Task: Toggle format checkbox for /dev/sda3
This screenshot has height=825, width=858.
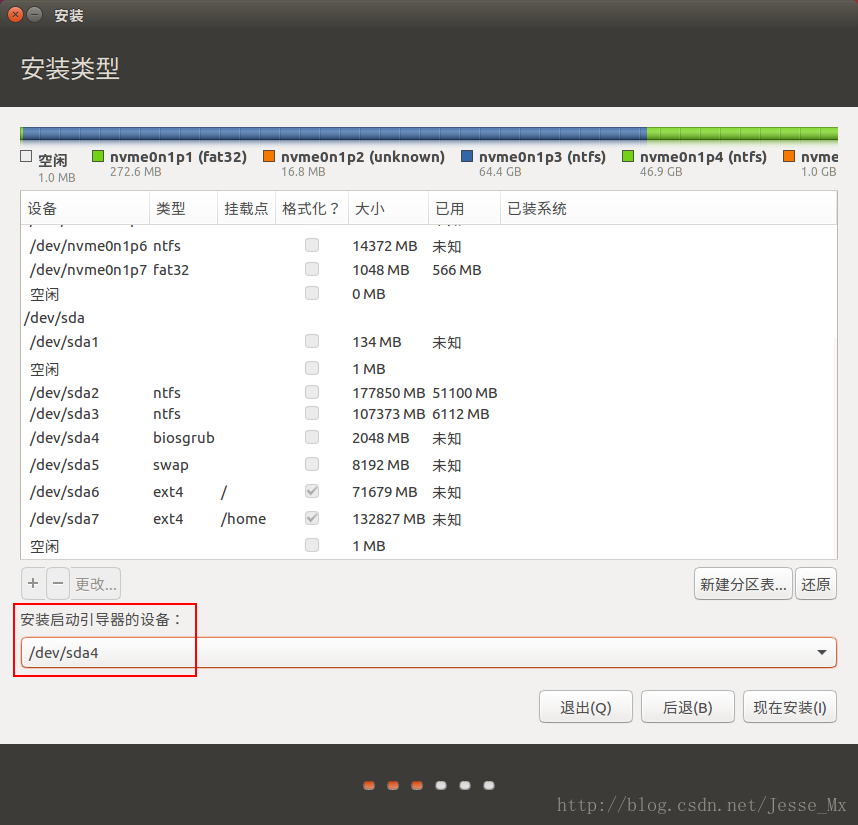Action: (312, 413)
